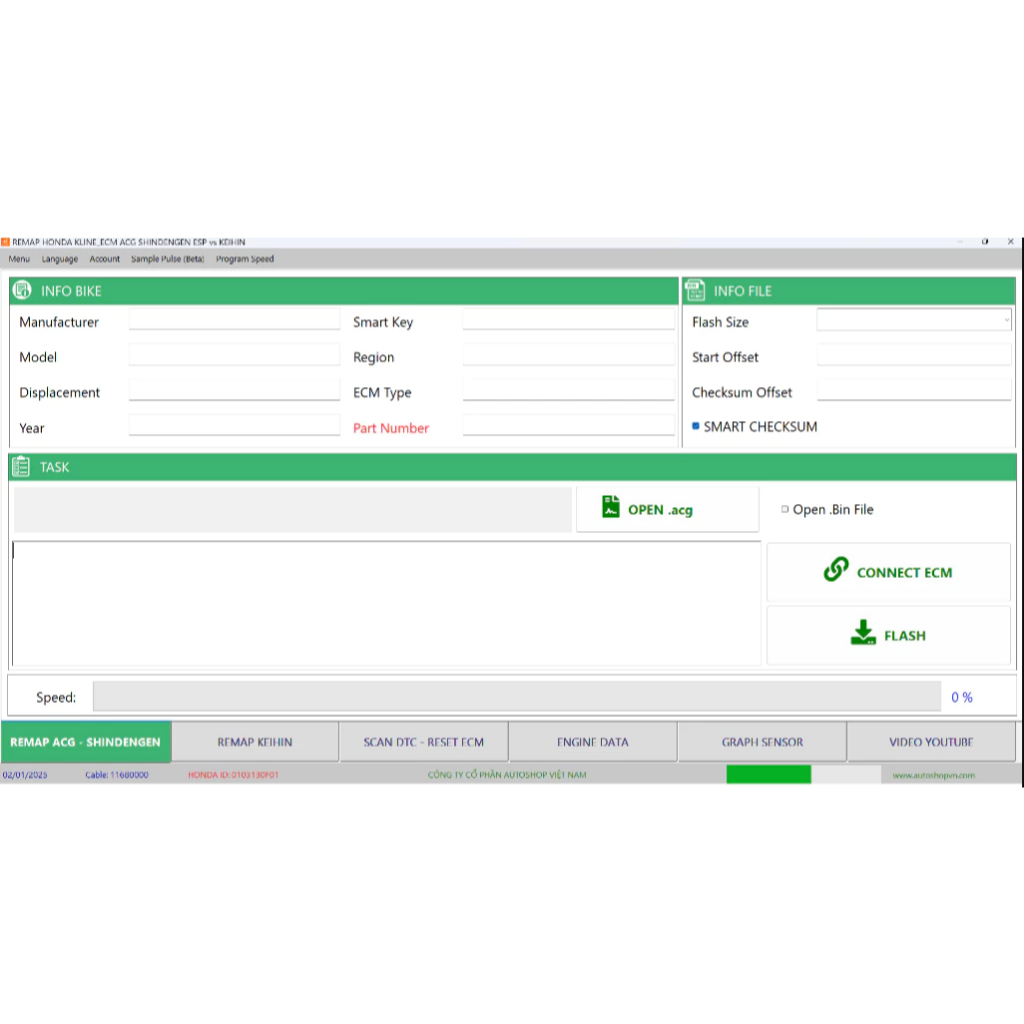Click the download icon on FLASH
Viewport: 1024px width, 1024px height.
[863, 633]
